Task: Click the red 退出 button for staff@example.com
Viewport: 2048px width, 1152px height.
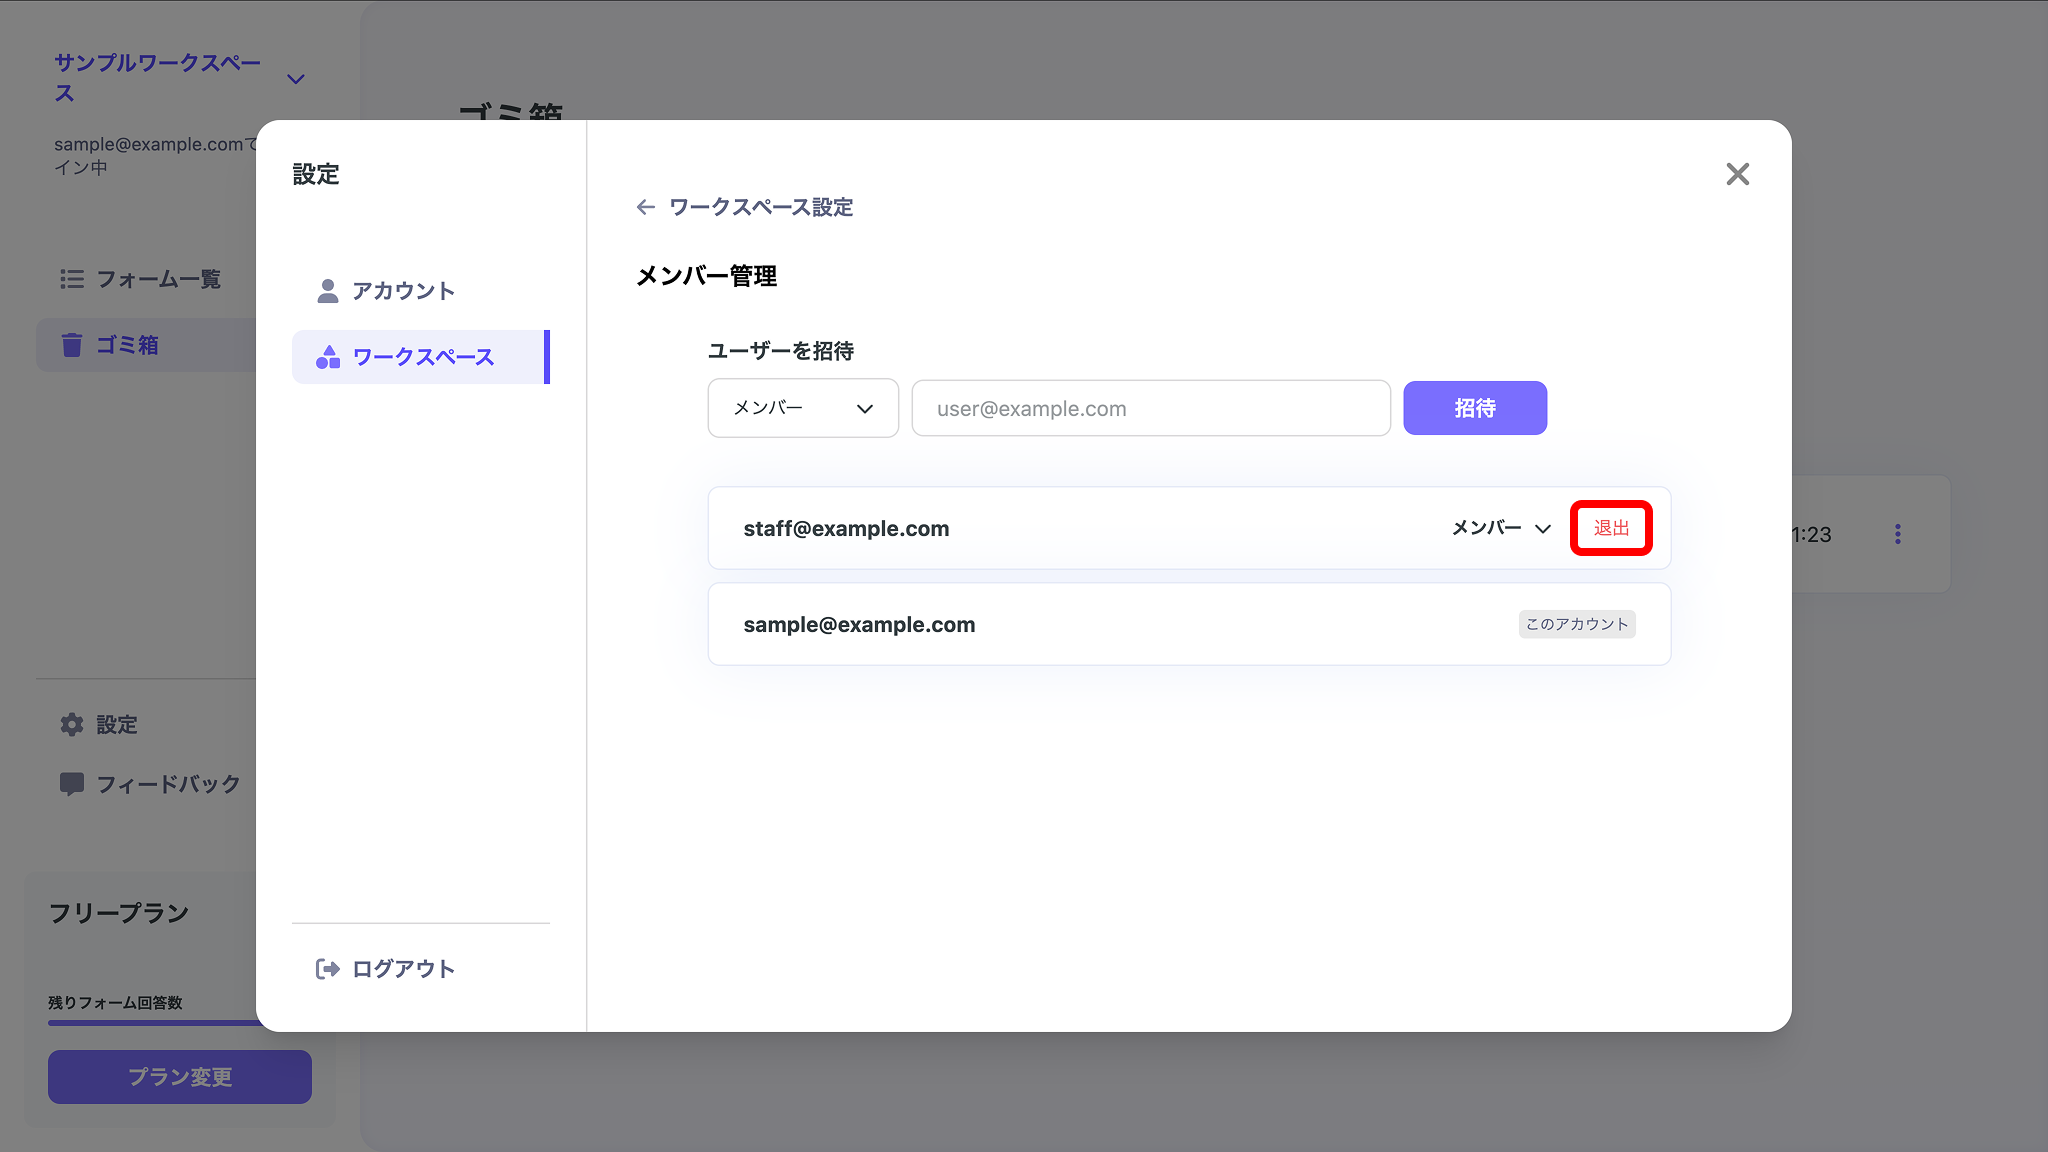Action: tap(1611, 528)
